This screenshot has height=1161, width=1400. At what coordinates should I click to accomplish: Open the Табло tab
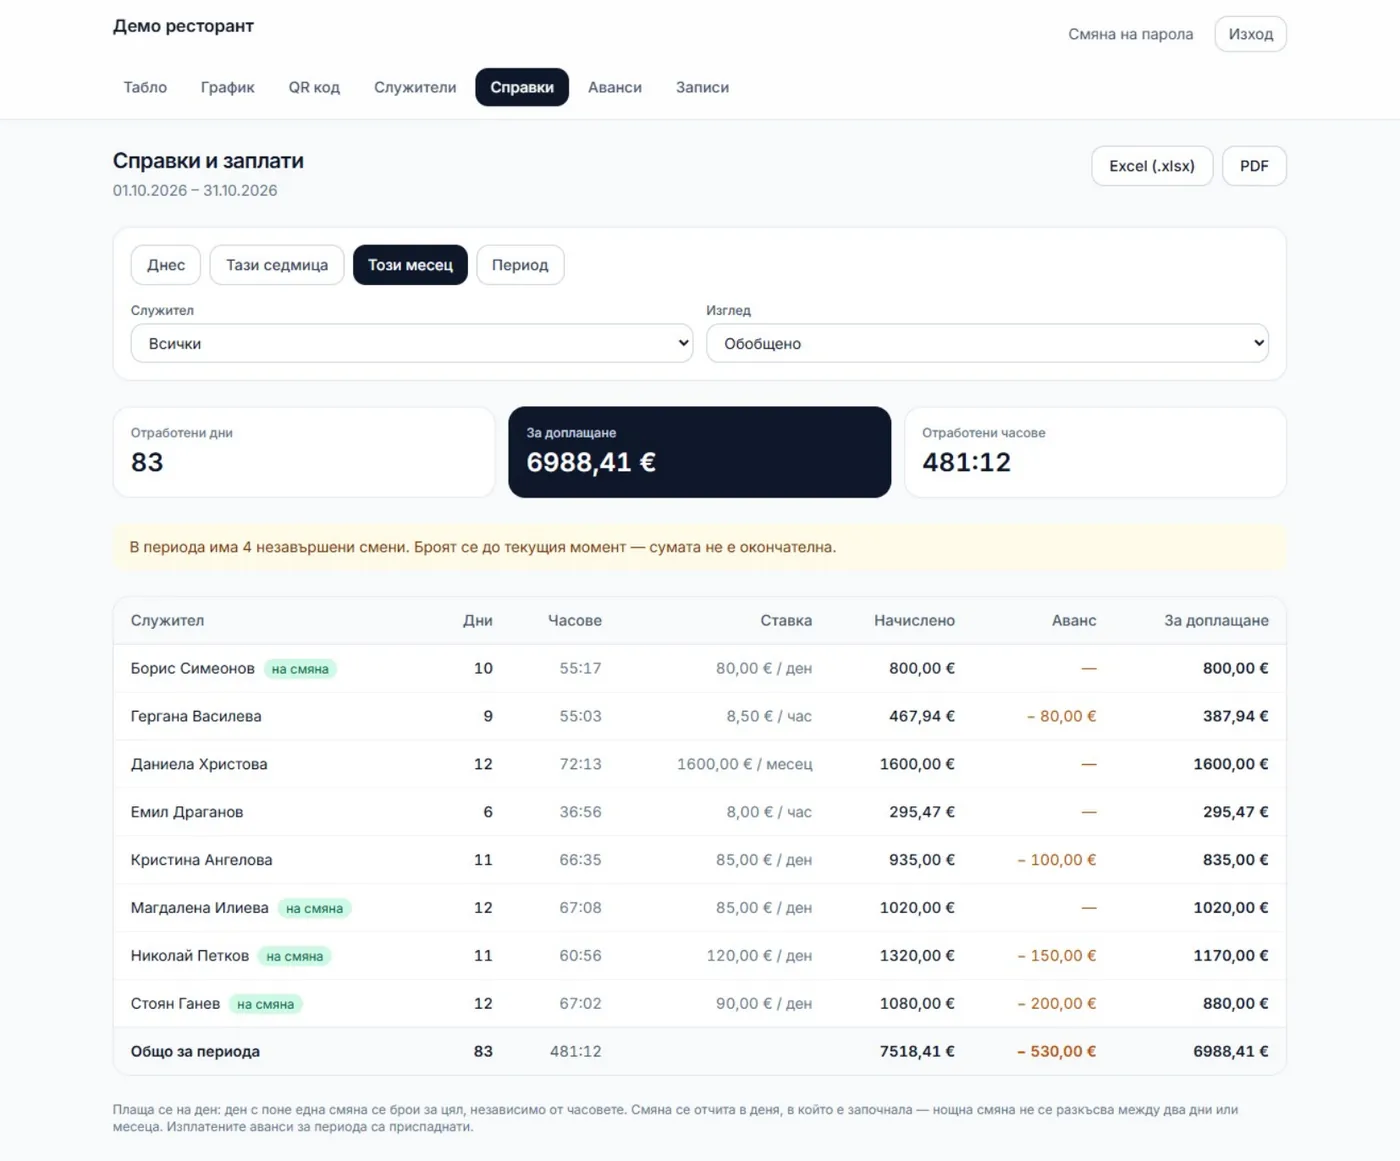(145, 87)
